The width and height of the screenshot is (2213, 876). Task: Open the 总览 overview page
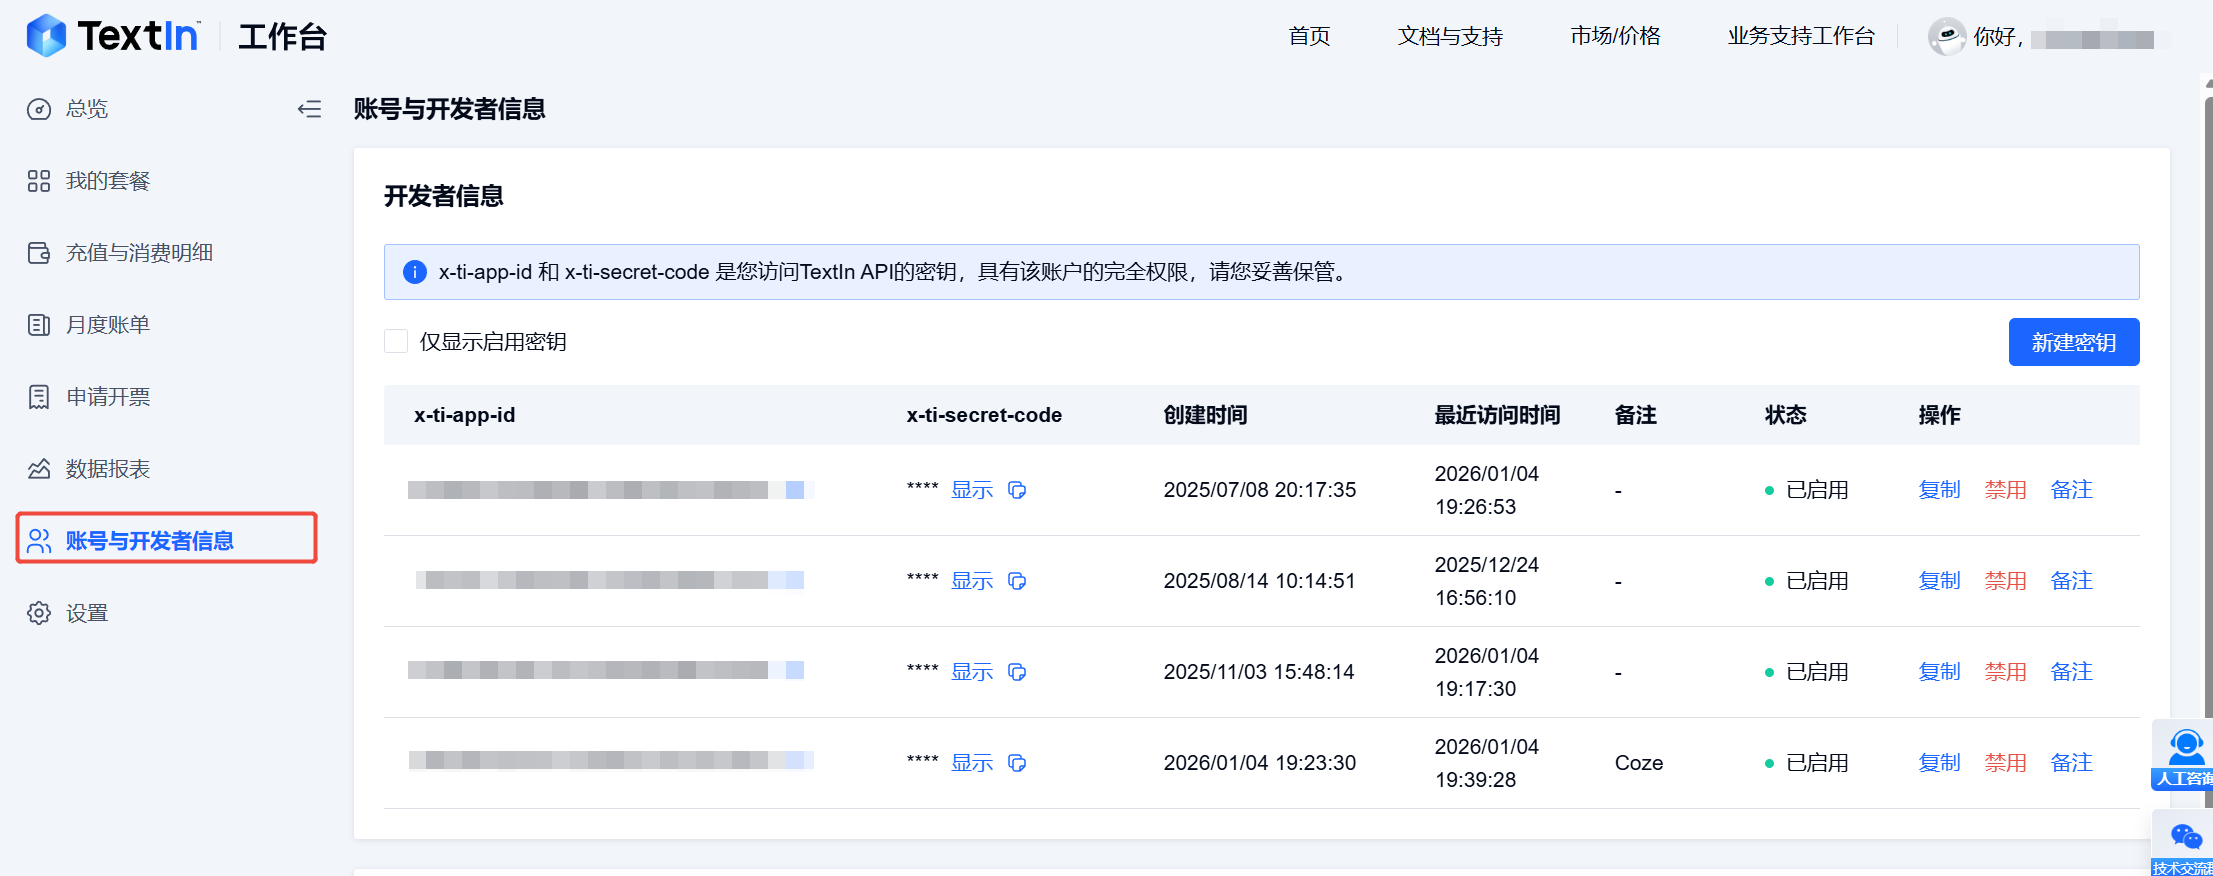point(86,109)
